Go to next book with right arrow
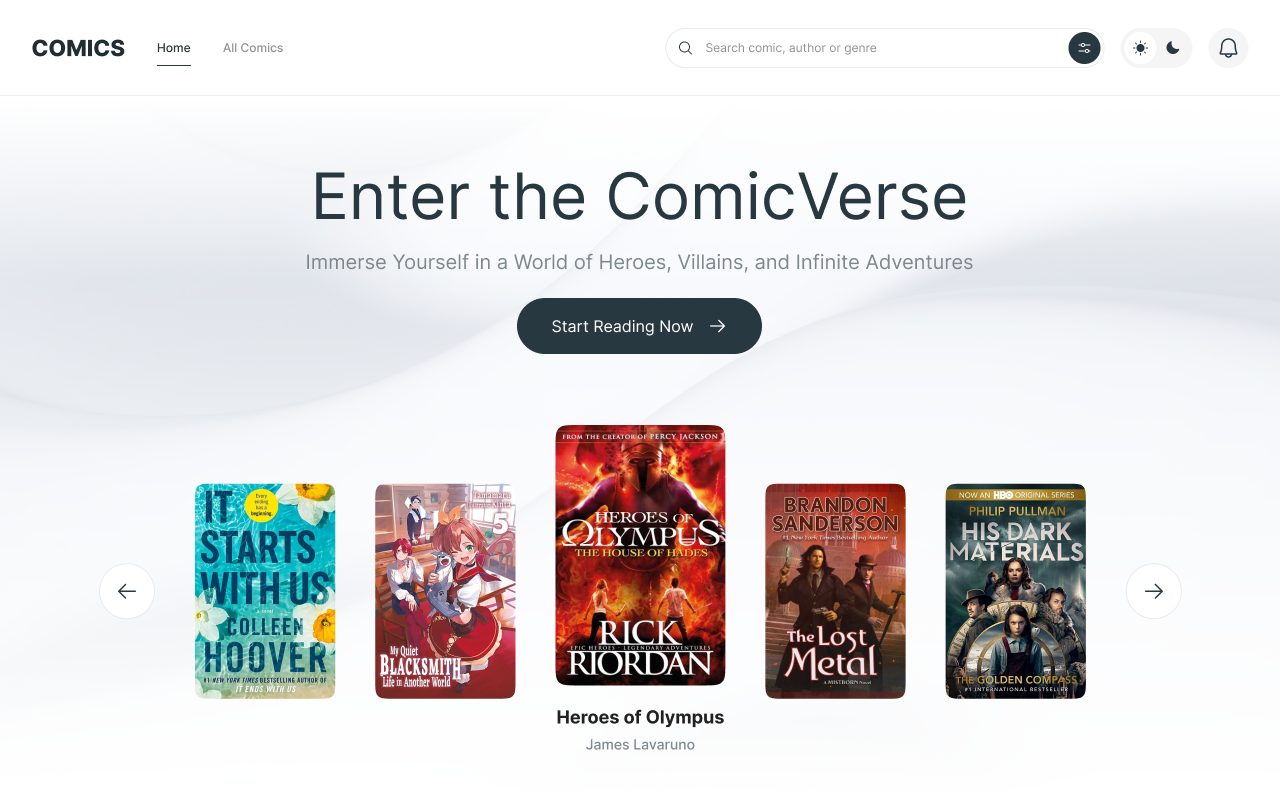 [1153, 591]
